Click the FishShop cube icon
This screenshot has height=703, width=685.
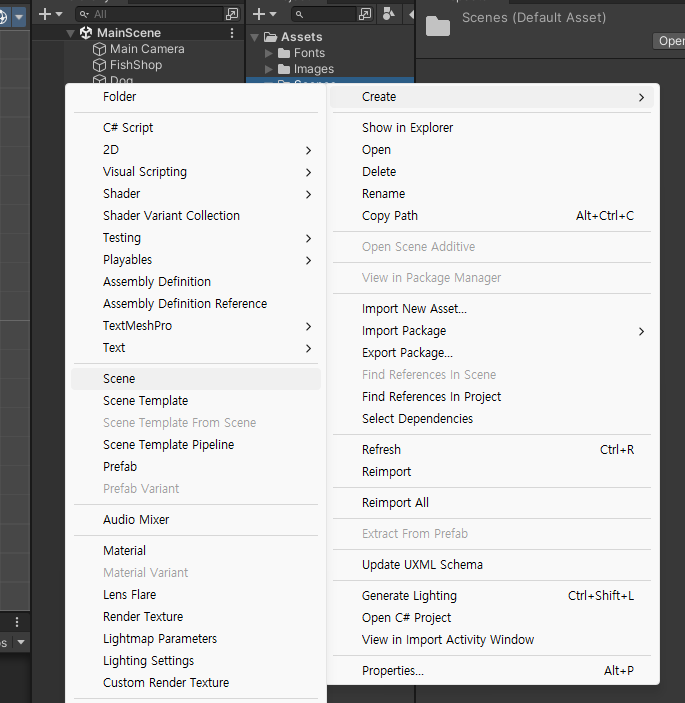(99, 65)
